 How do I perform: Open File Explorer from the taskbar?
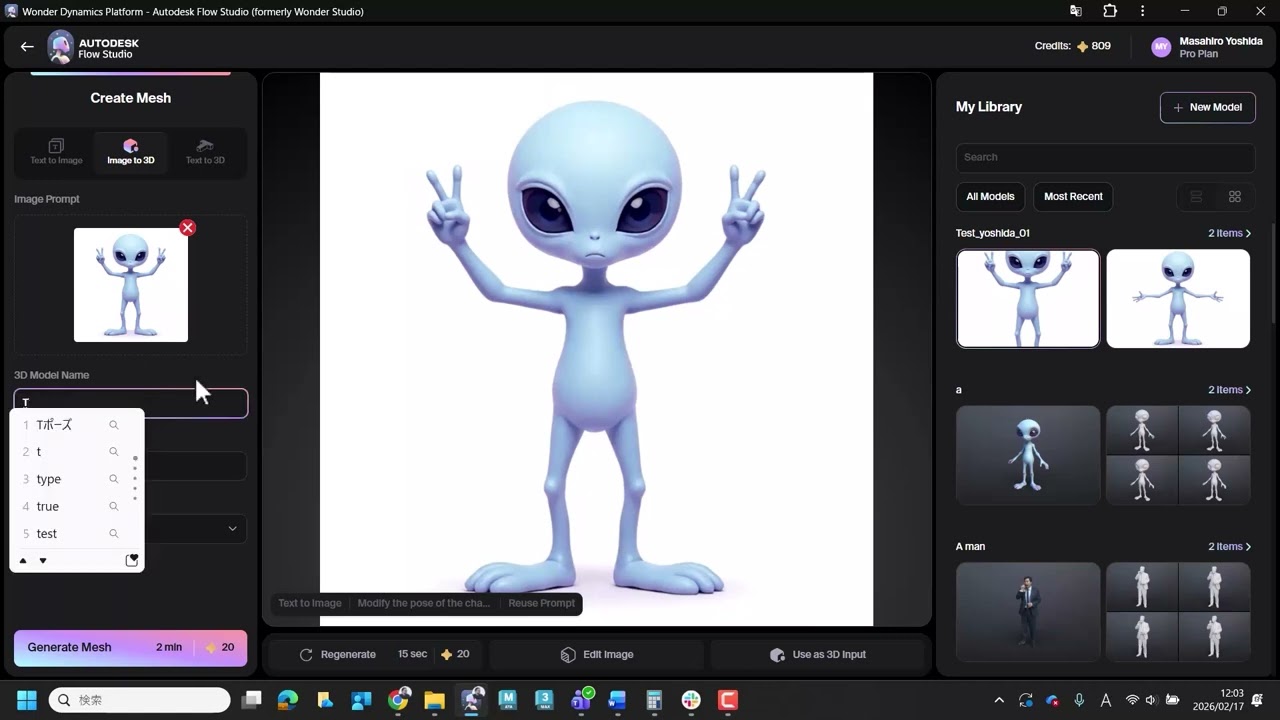pos(434,700)
